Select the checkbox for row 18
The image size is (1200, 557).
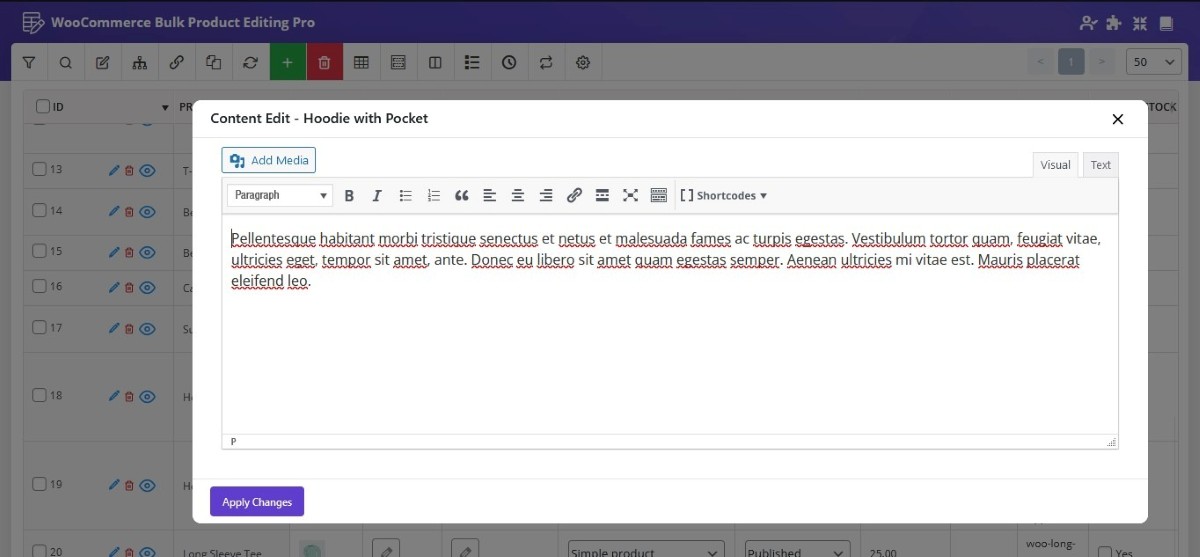40,396
